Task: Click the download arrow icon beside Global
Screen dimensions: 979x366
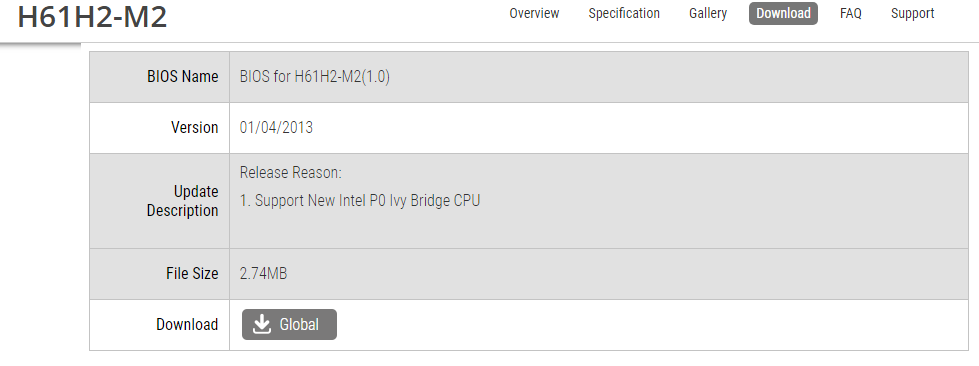Action: (262, 324)
